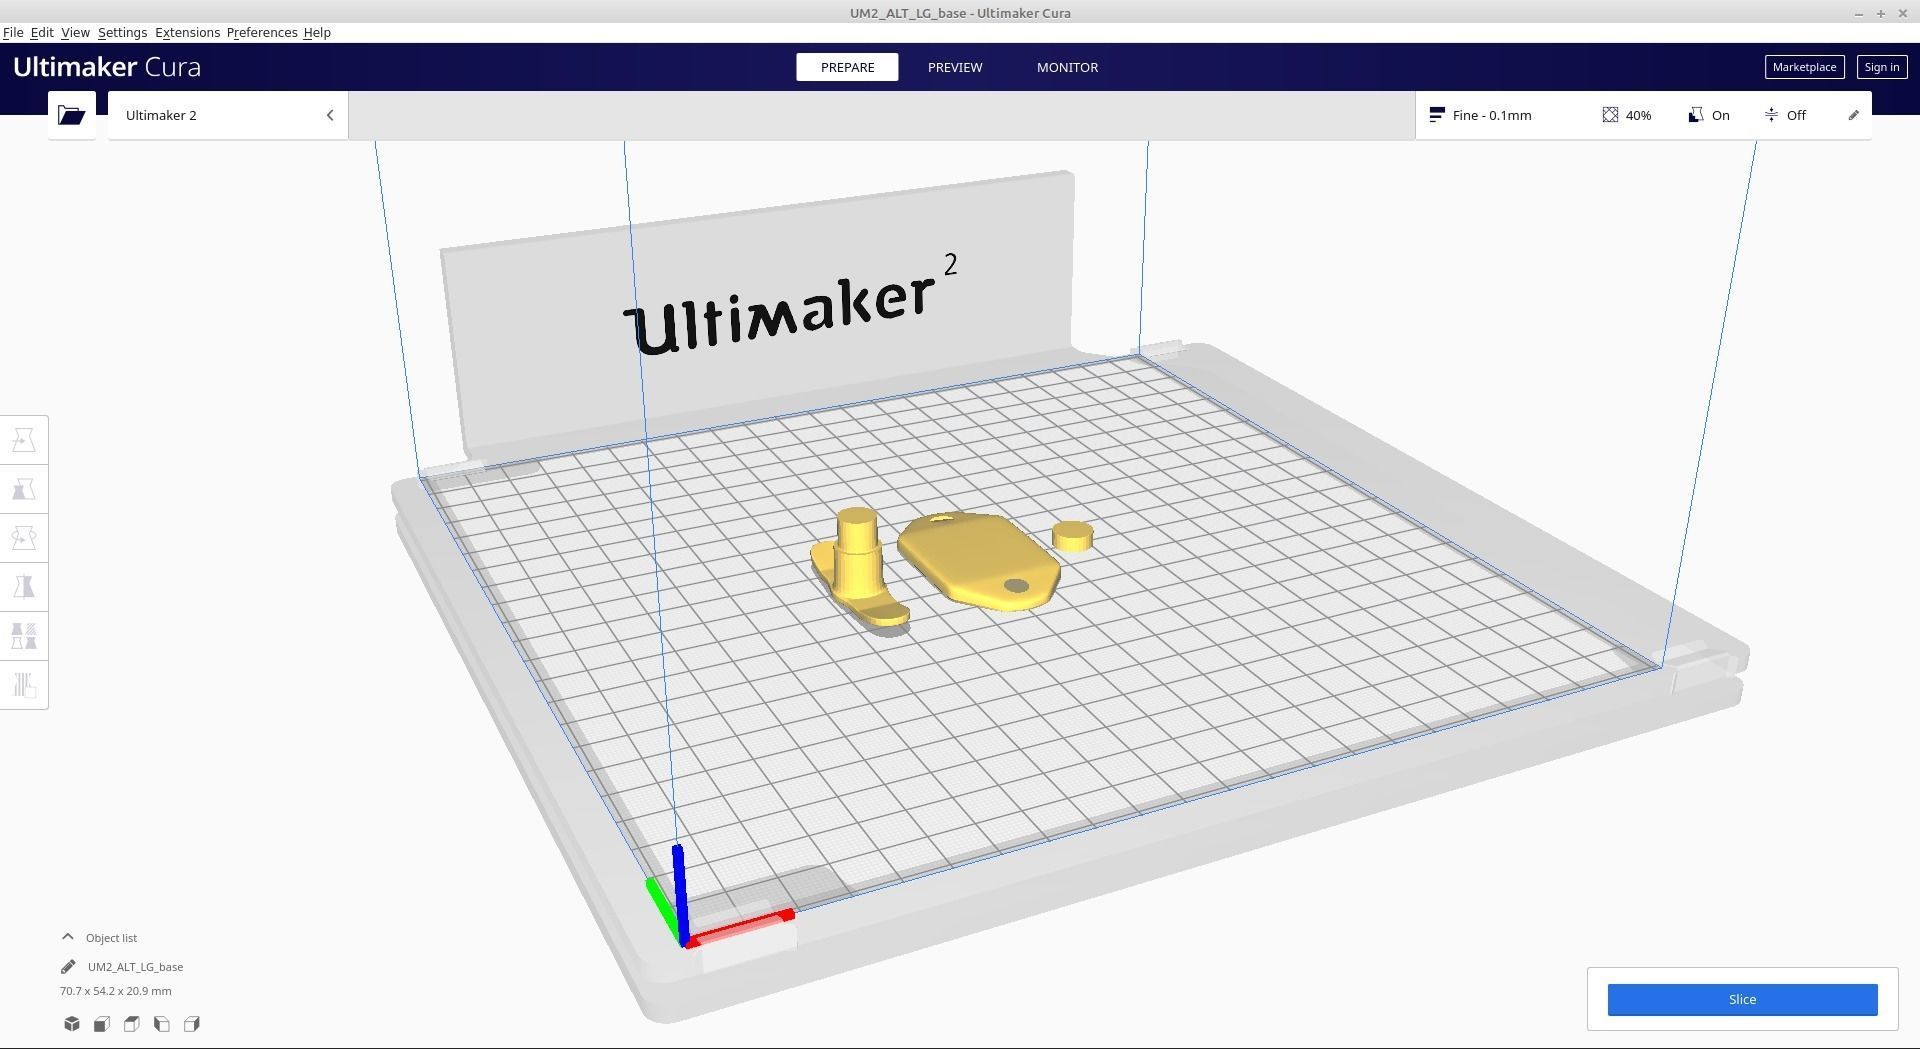The width and height of the screenshot is (1920, 1049).
Task: Open the Preferences menu
Action: pyautogui.click(x=262, y=33)
